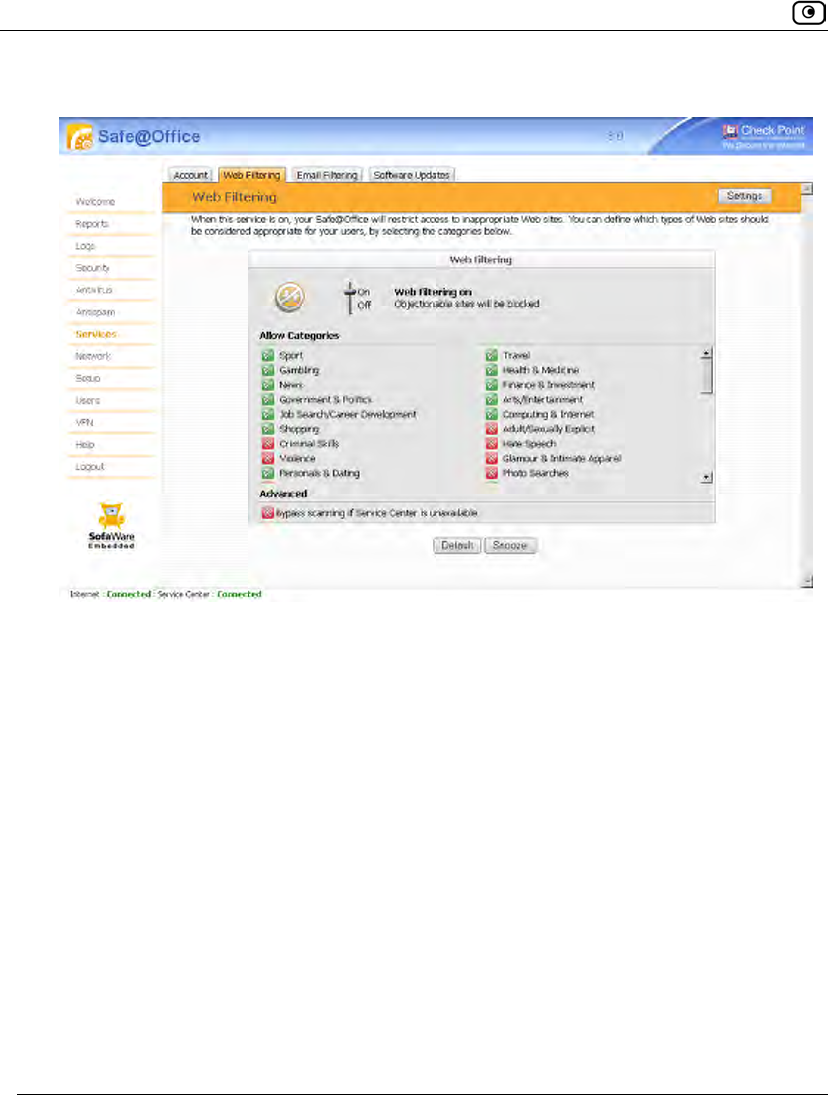Click Logout in the sidebar

point(89,466)
